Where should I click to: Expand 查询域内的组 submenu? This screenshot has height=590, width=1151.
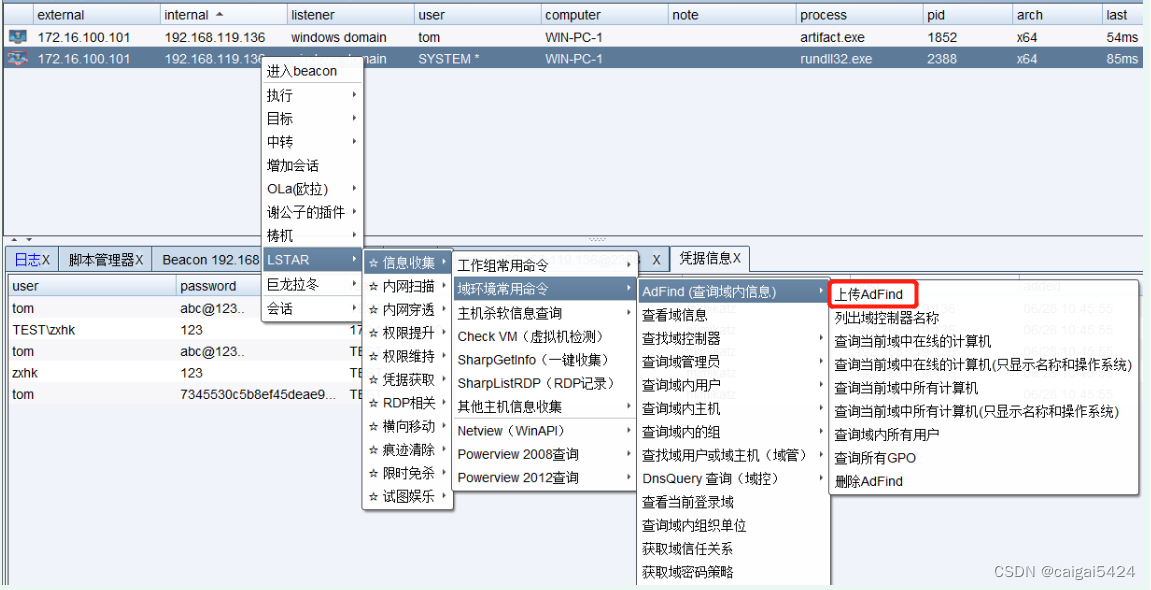click(x=732, y=432)
